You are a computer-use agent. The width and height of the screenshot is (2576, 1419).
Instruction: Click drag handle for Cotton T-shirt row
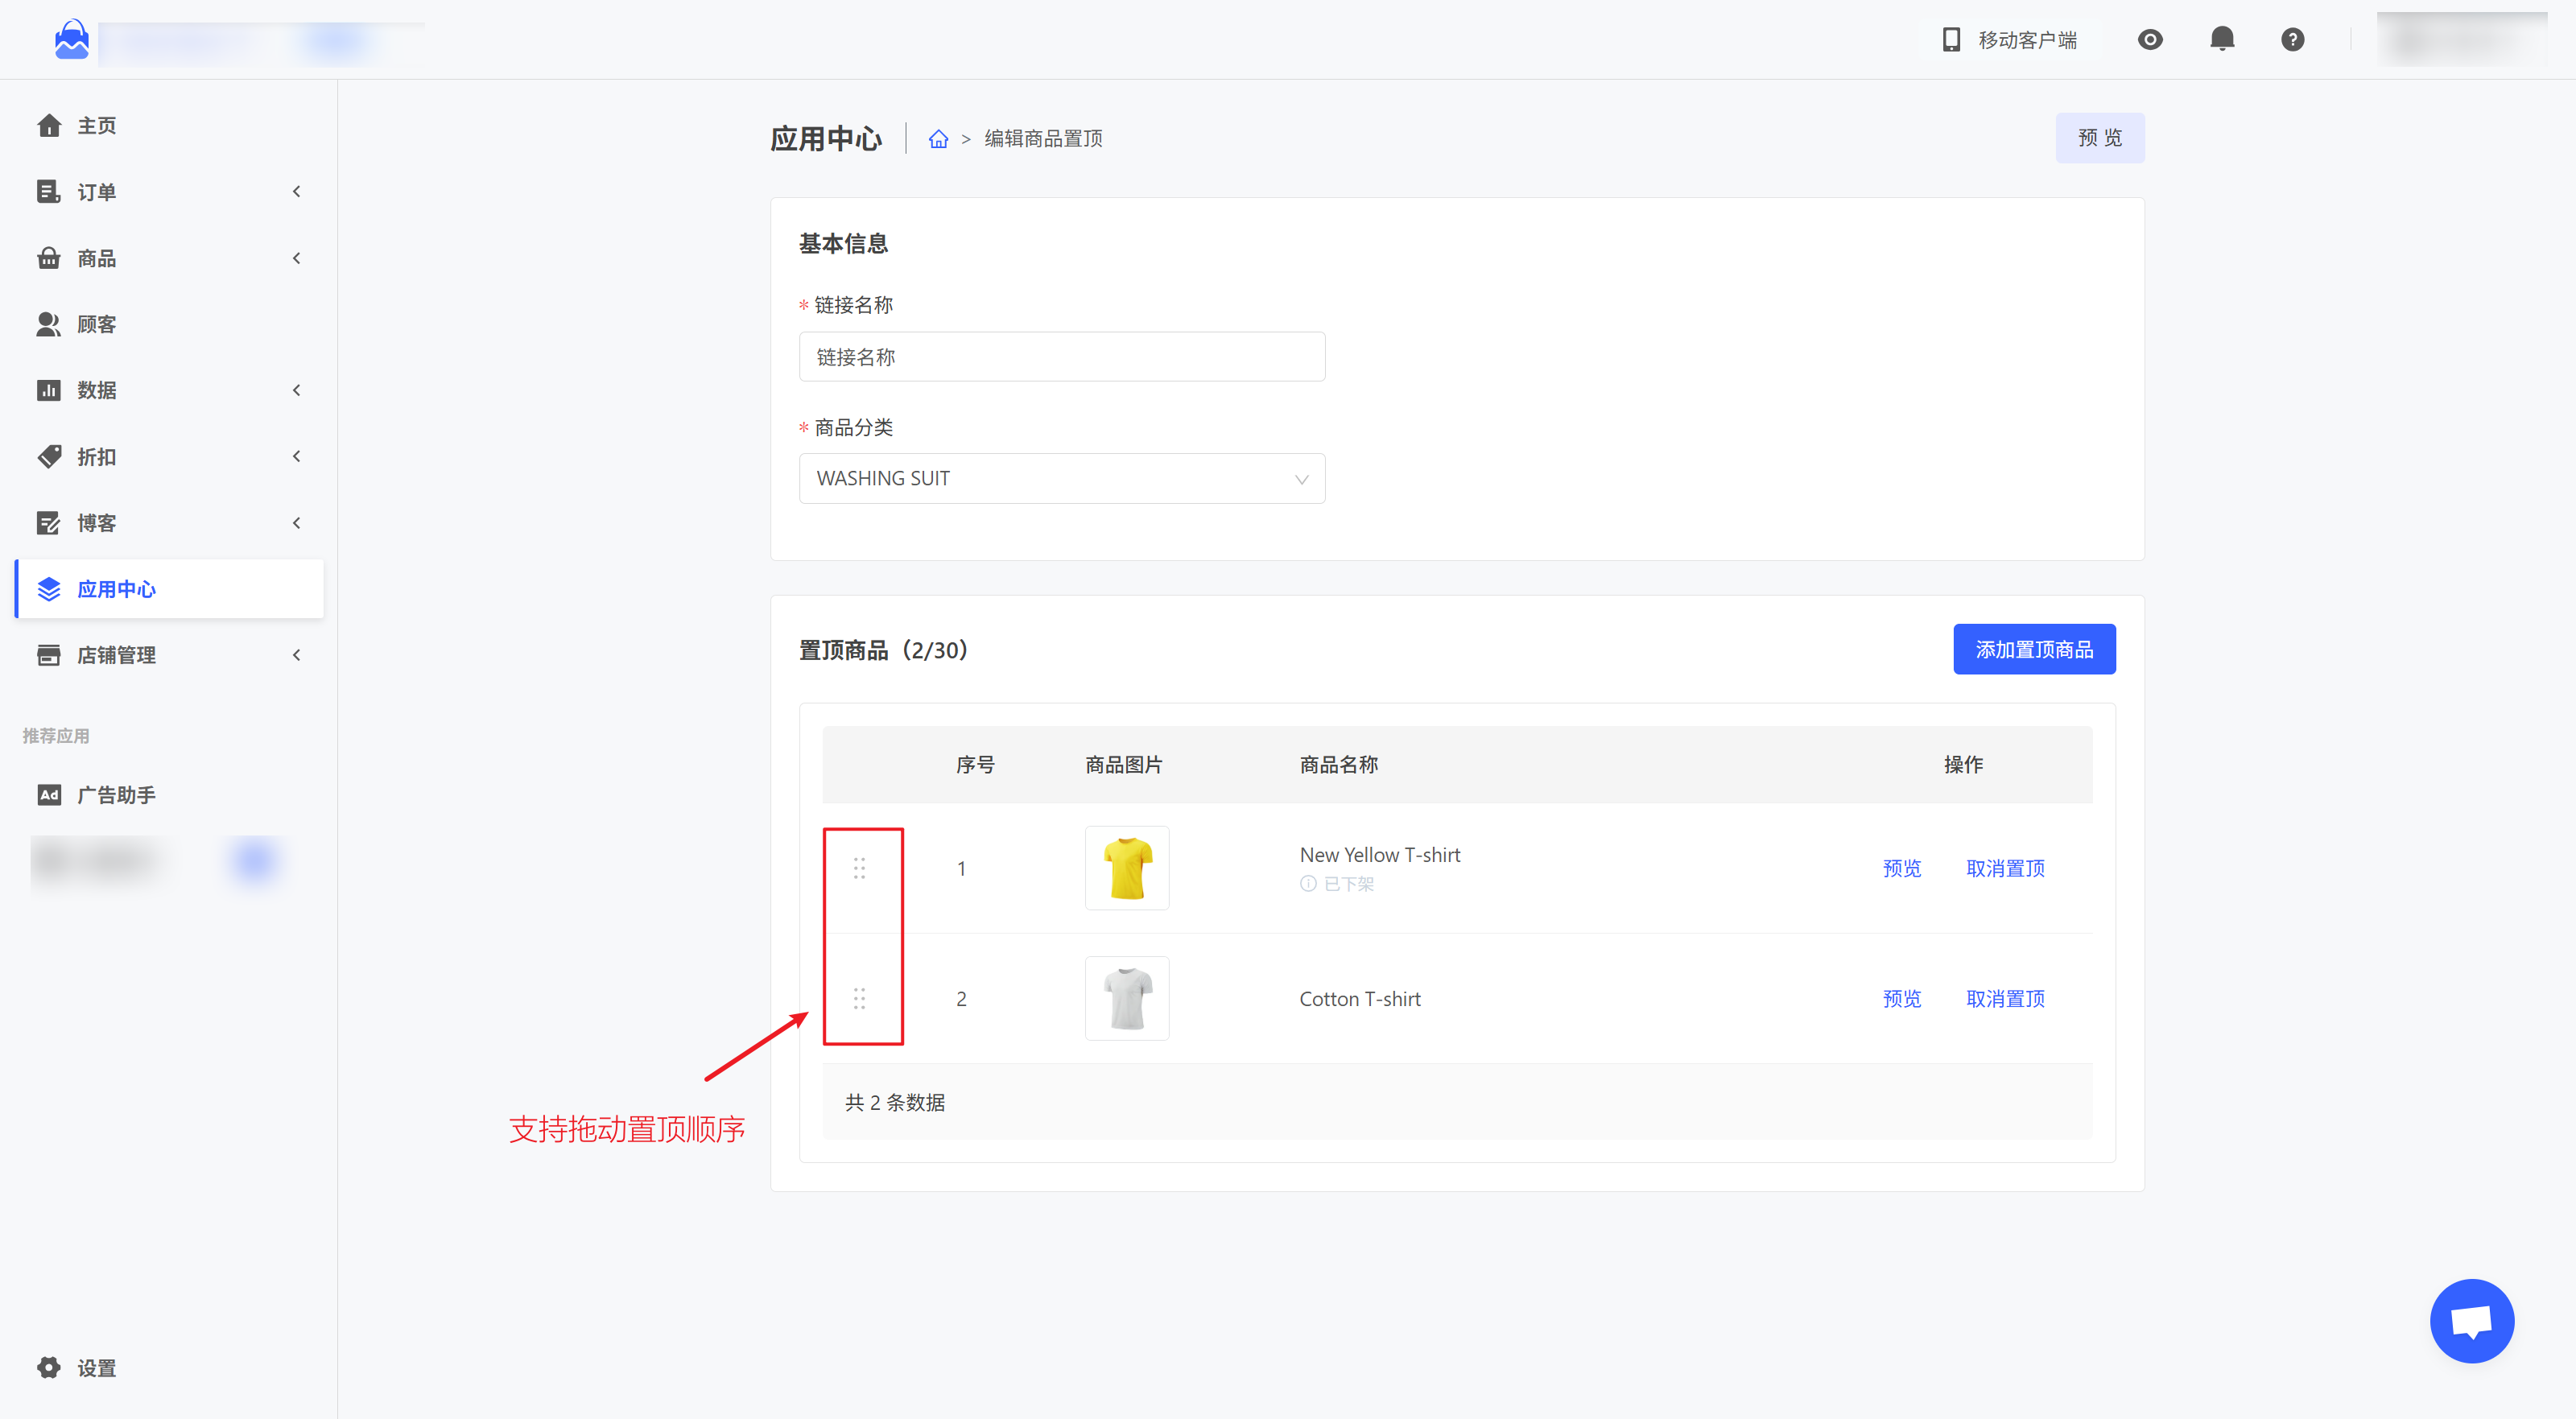click(x=859, y=998)
